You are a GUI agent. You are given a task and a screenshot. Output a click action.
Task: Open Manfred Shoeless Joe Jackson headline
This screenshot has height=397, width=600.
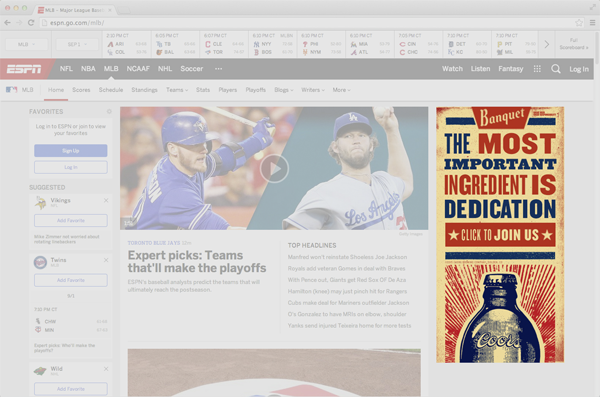(347, 257)
